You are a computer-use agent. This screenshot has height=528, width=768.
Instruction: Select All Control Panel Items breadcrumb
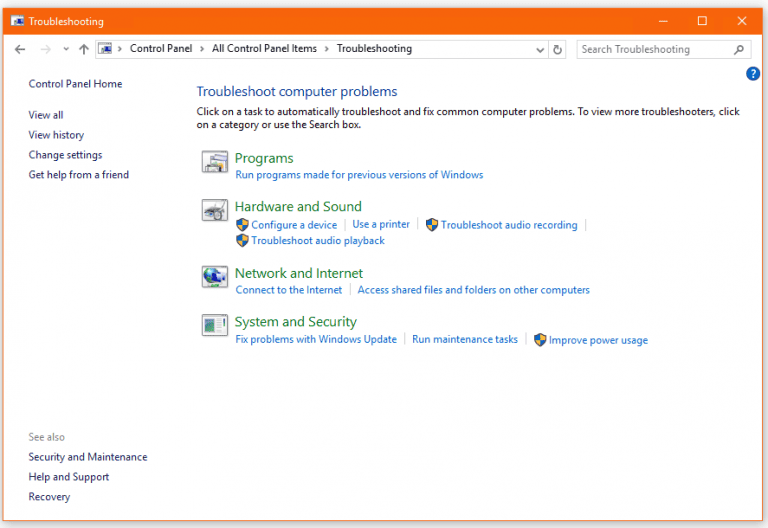(x=264, y=49)
